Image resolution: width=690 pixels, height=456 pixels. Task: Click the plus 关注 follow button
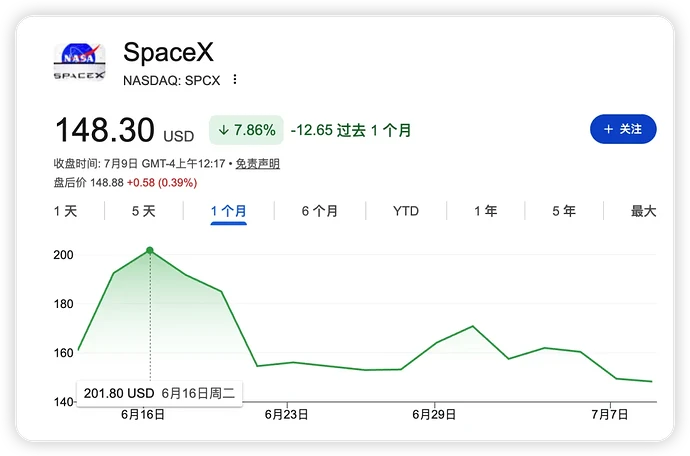[x=623, y=129]
